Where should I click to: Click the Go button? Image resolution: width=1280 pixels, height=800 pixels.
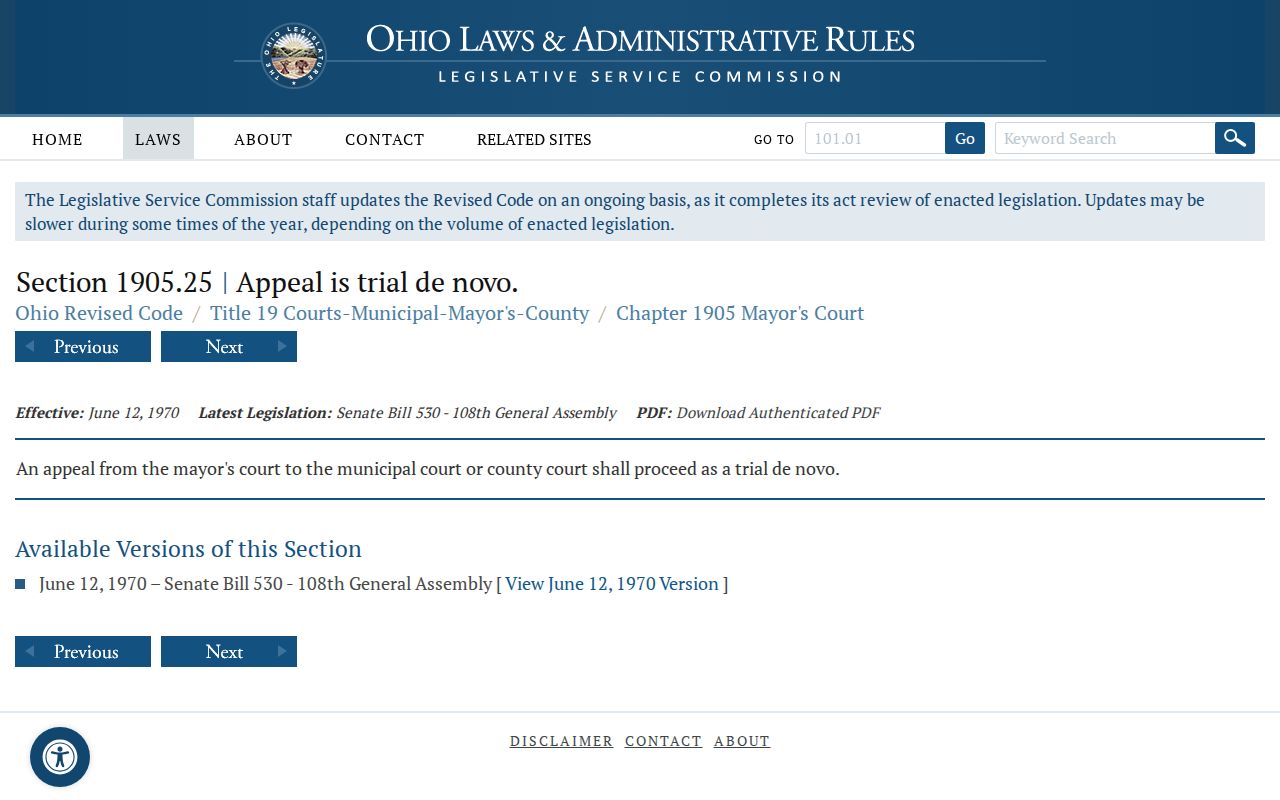[965, 138]
